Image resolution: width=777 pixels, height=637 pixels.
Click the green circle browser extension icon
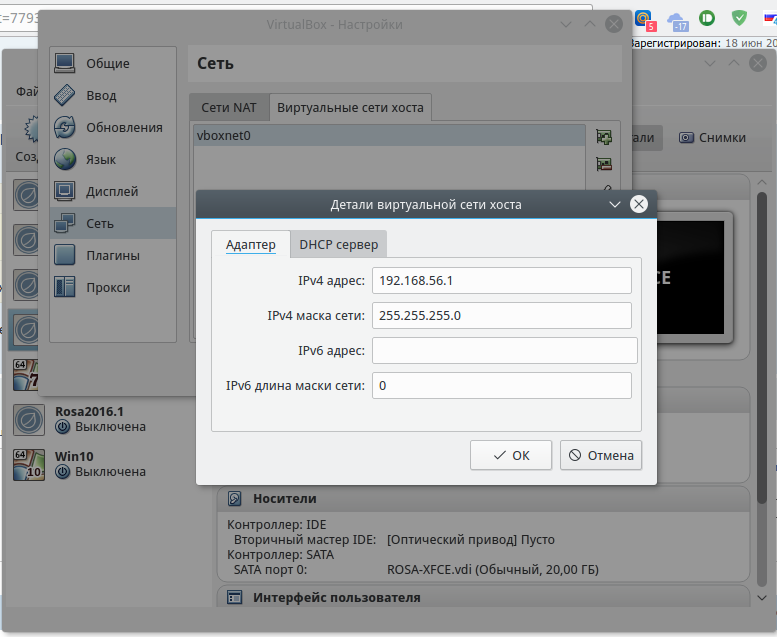coord(707,18)
